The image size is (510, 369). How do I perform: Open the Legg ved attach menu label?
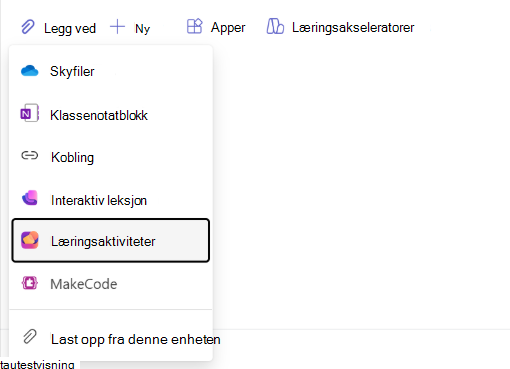[x=70, y=29]
